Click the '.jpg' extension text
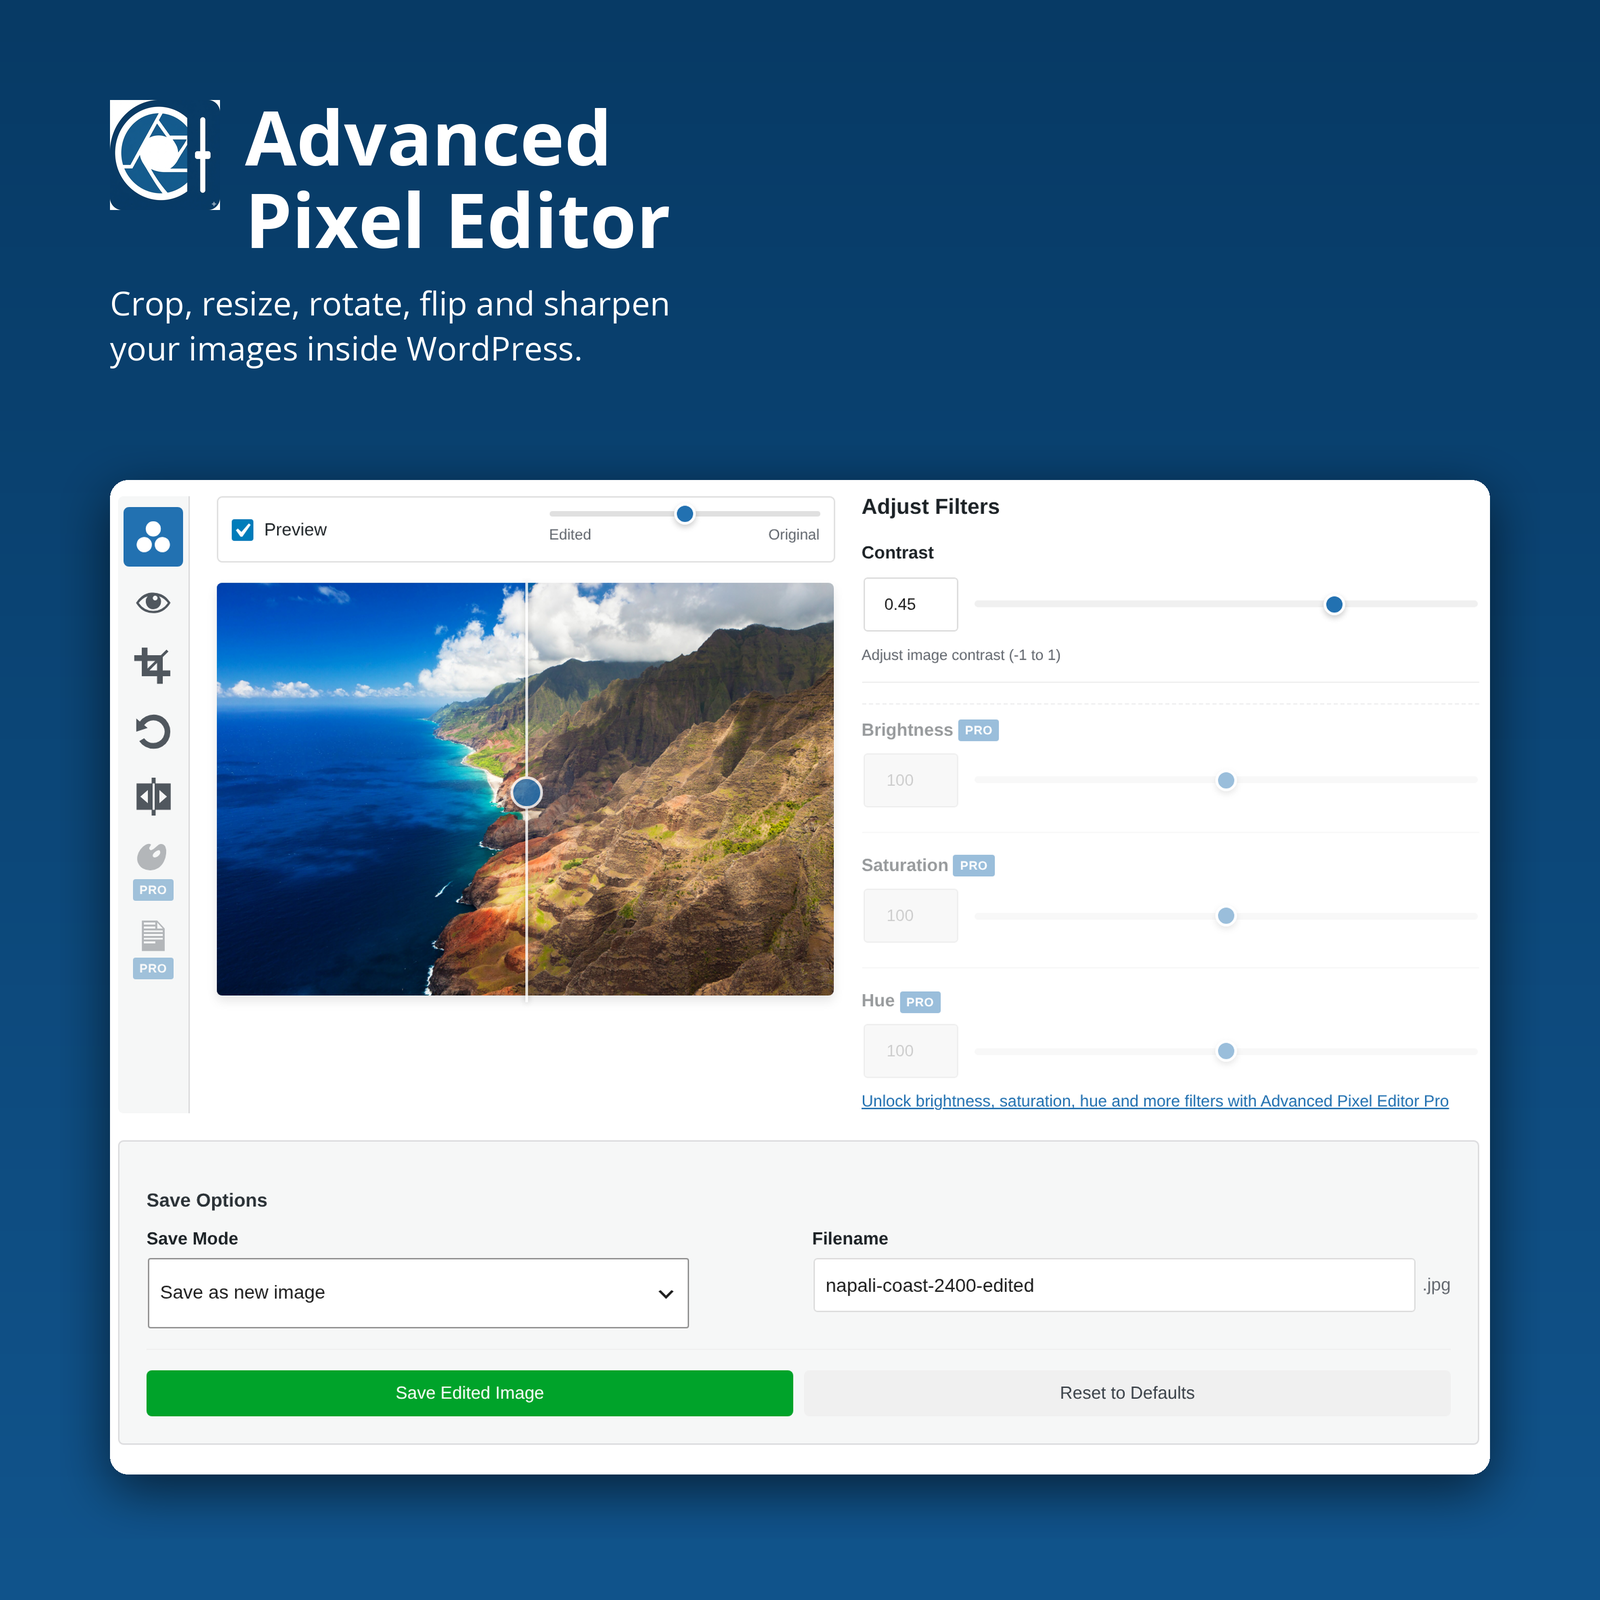The width and height of the screenshot is (1600, 1600). (1437, 1285)
